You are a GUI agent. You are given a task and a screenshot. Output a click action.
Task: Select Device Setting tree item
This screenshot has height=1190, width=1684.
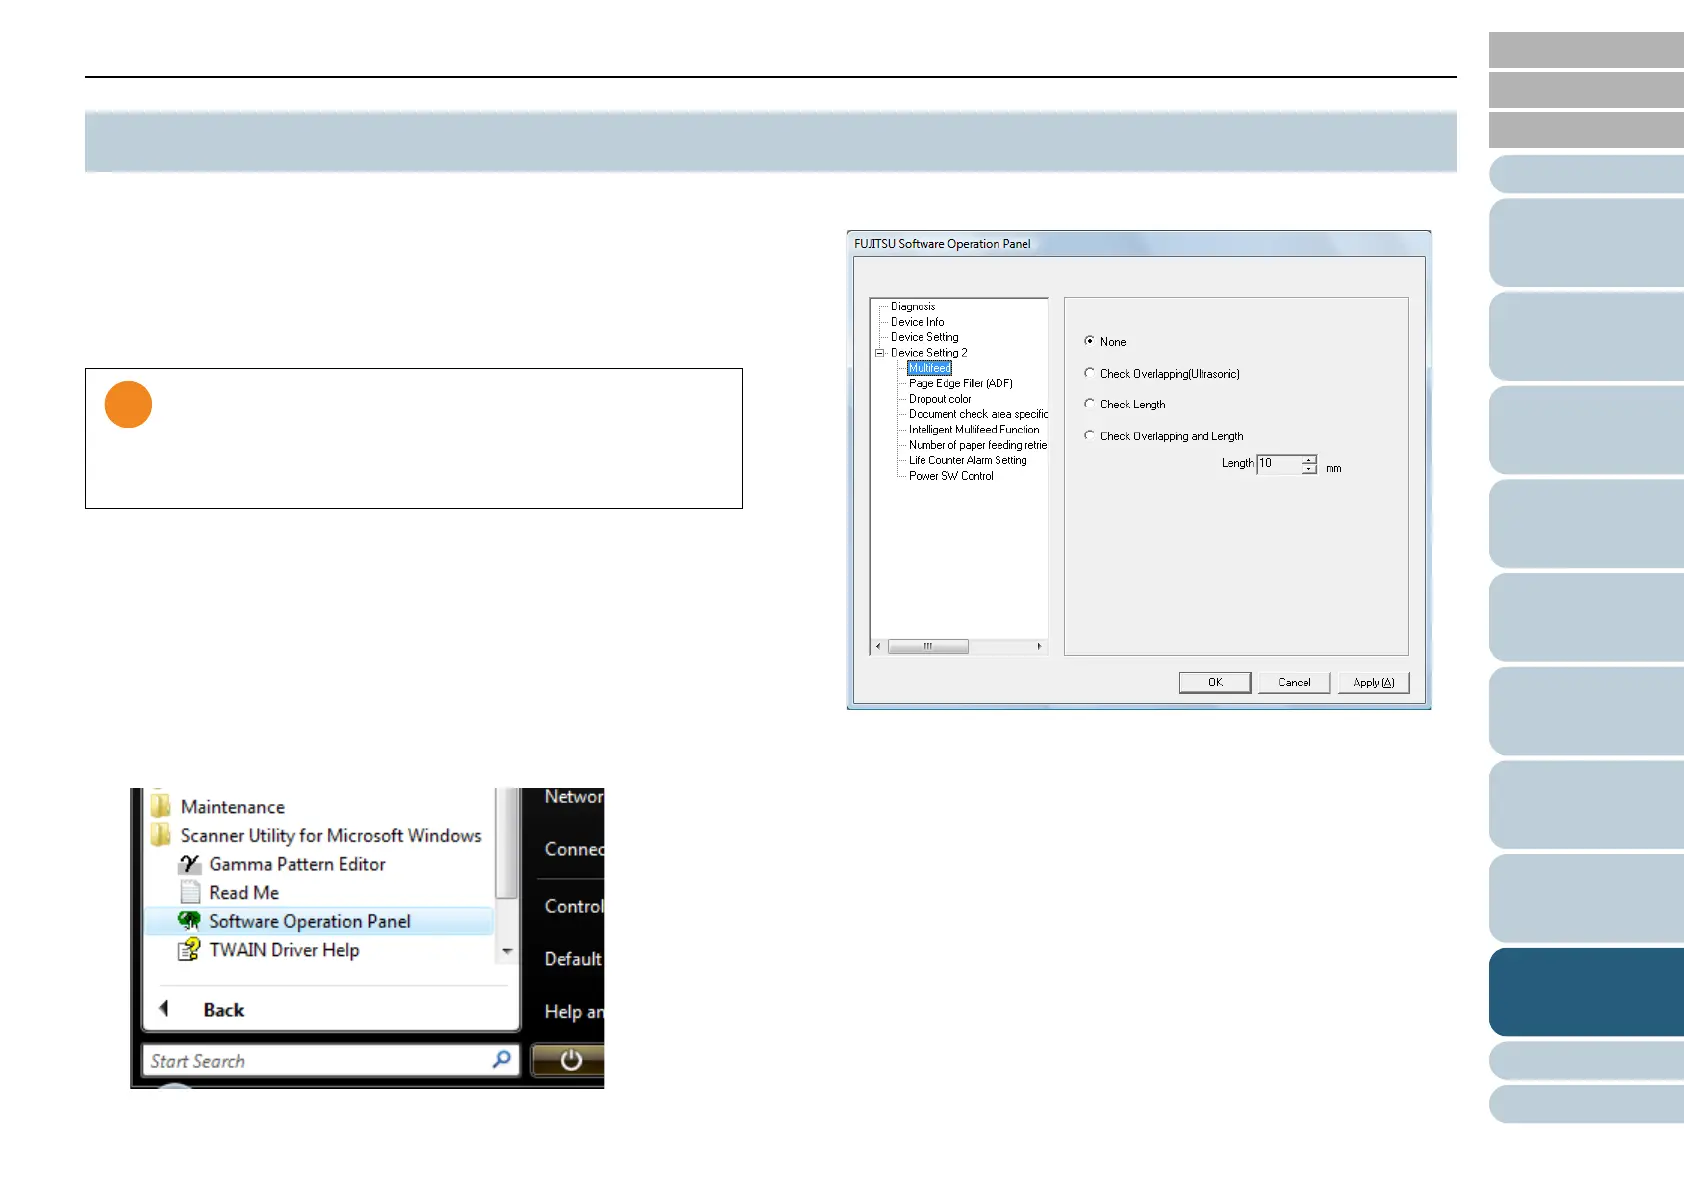[924, 337]
